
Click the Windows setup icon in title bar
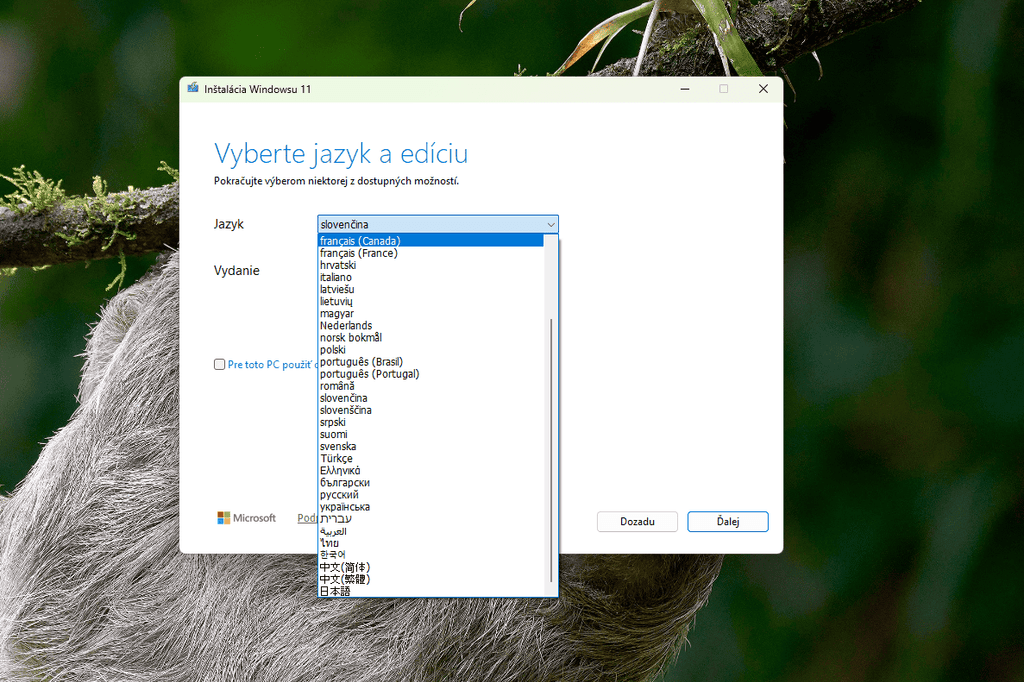[193, 88]
